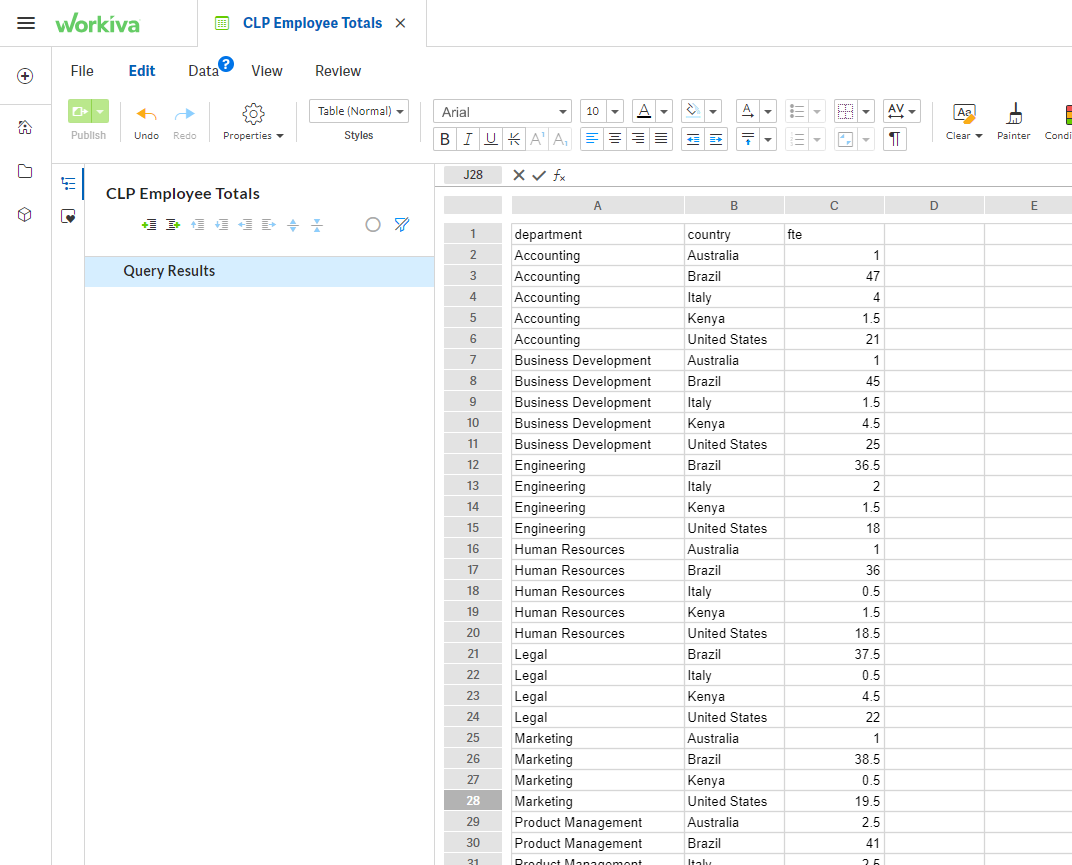
Task: Toggle bold formatting
Action: pyautogui.click(x=445, y=139)
